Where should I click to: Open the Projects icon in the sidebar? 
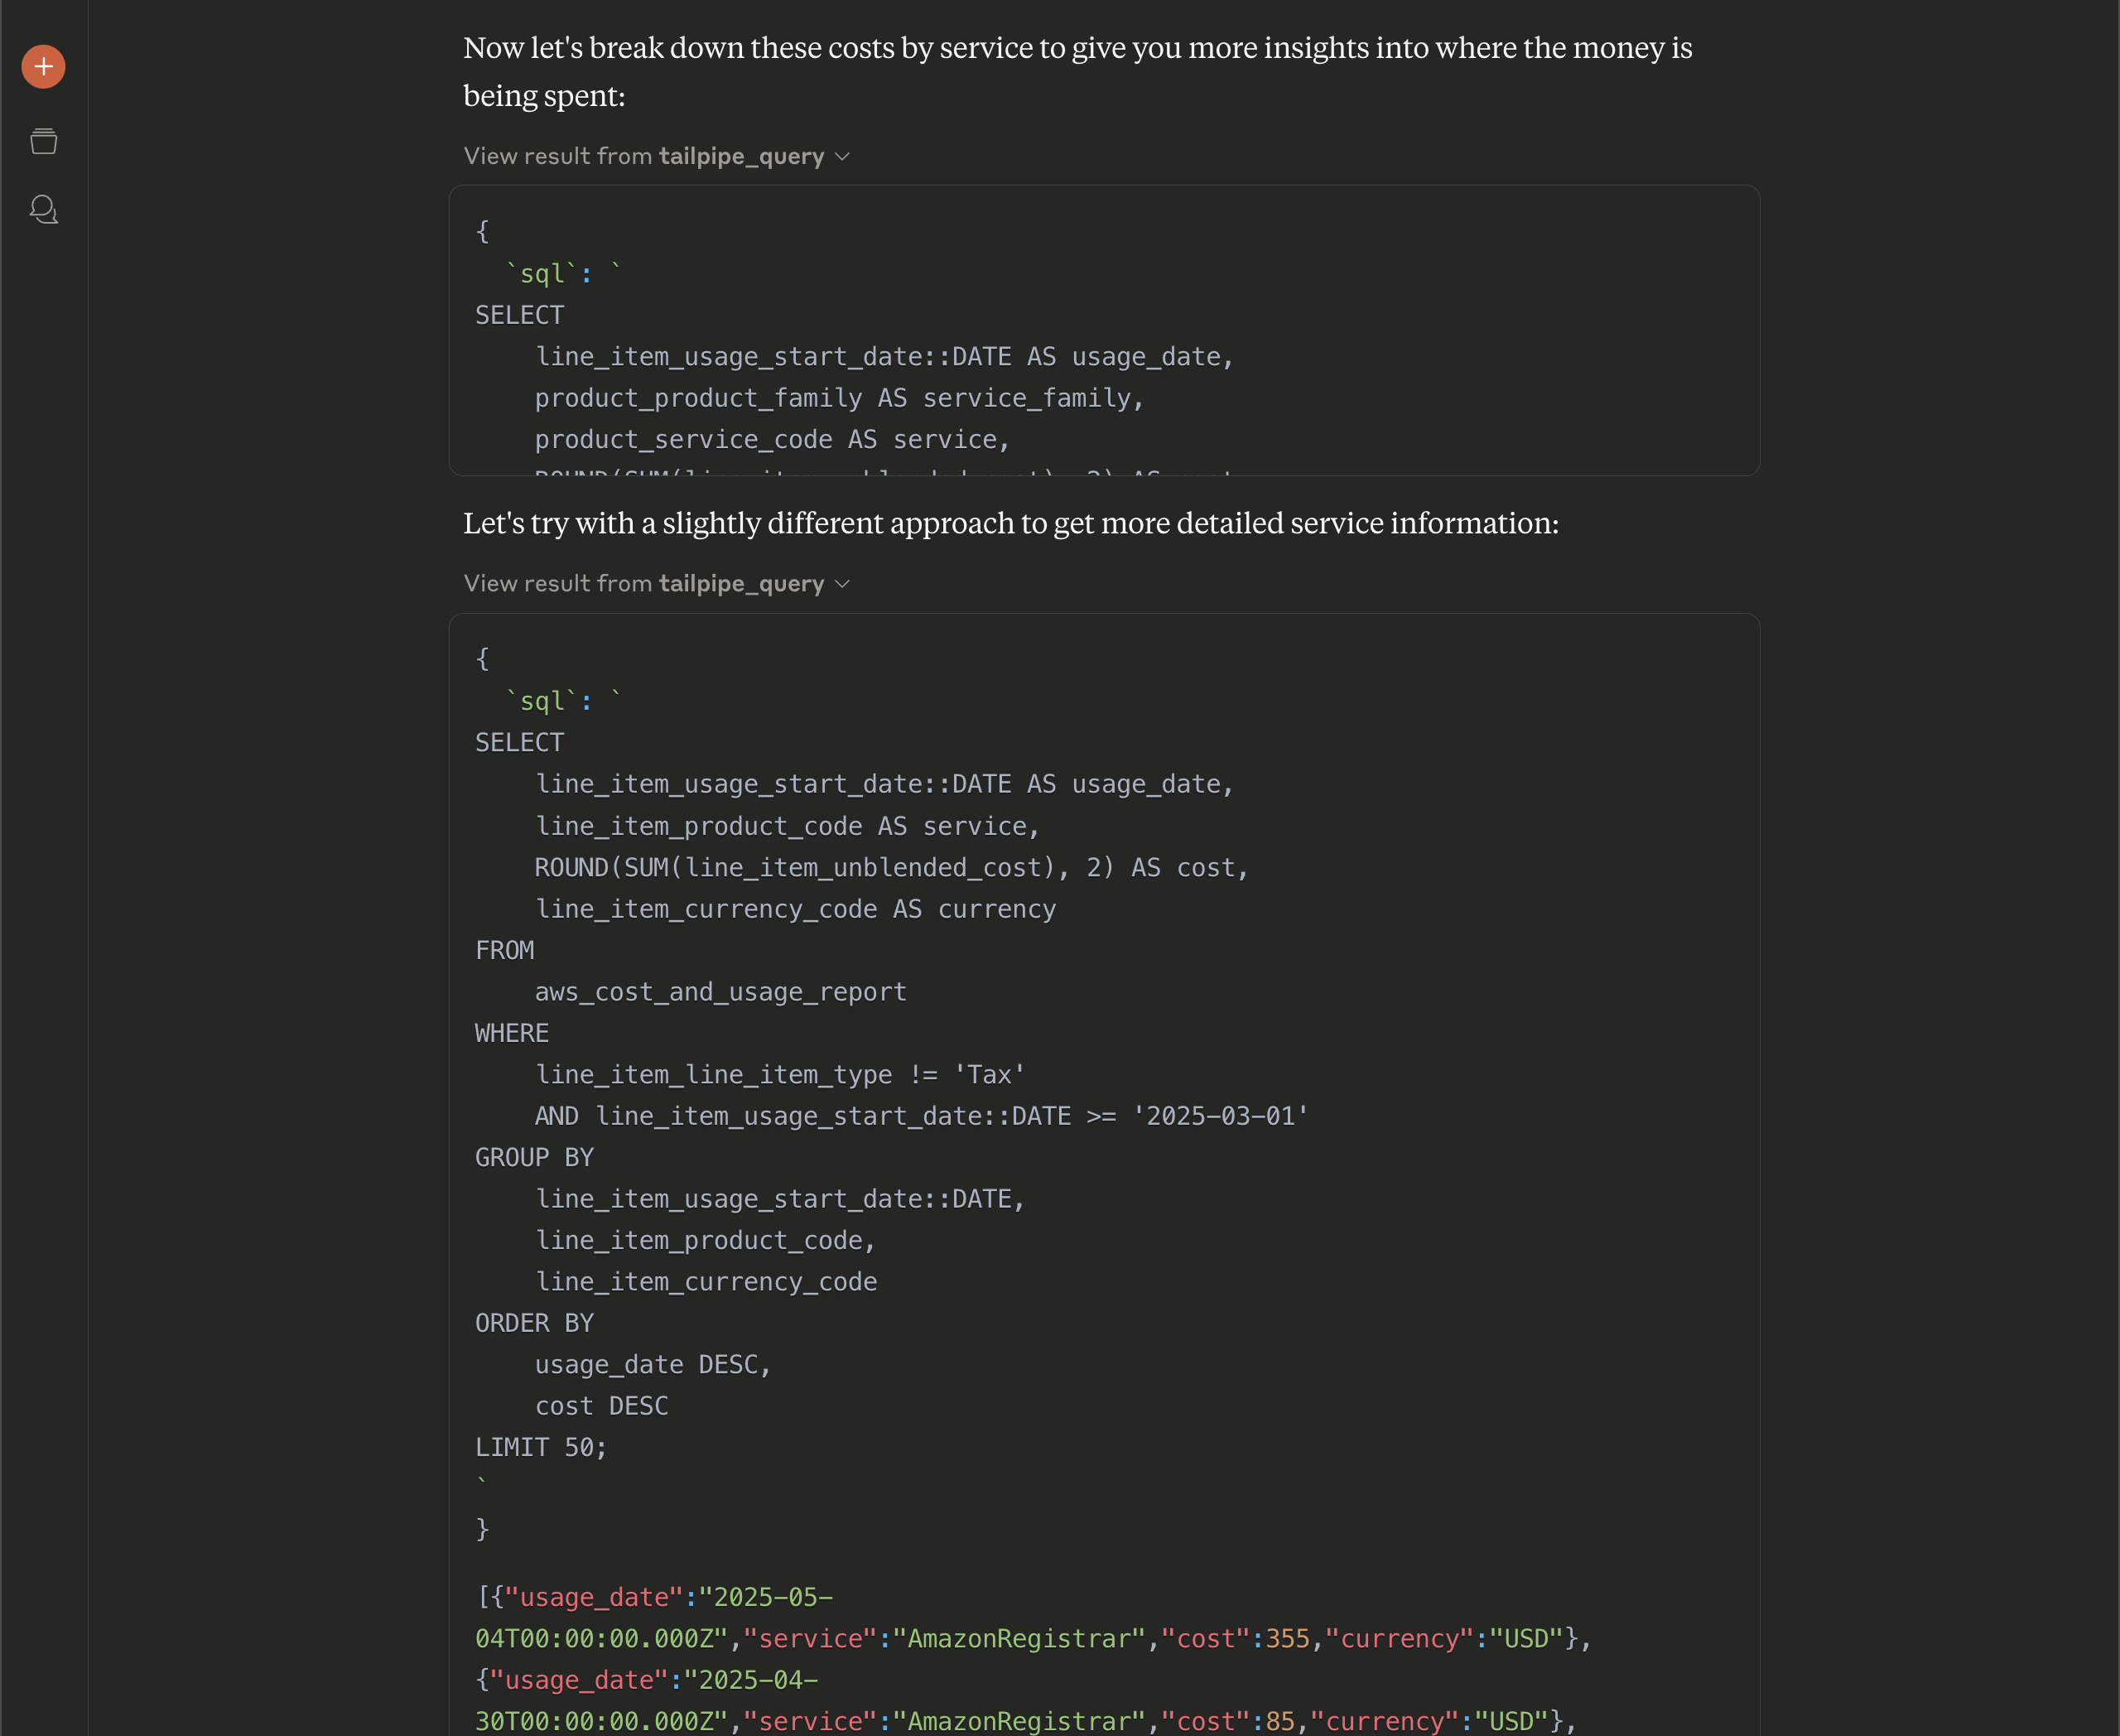[x=43, y=141]
